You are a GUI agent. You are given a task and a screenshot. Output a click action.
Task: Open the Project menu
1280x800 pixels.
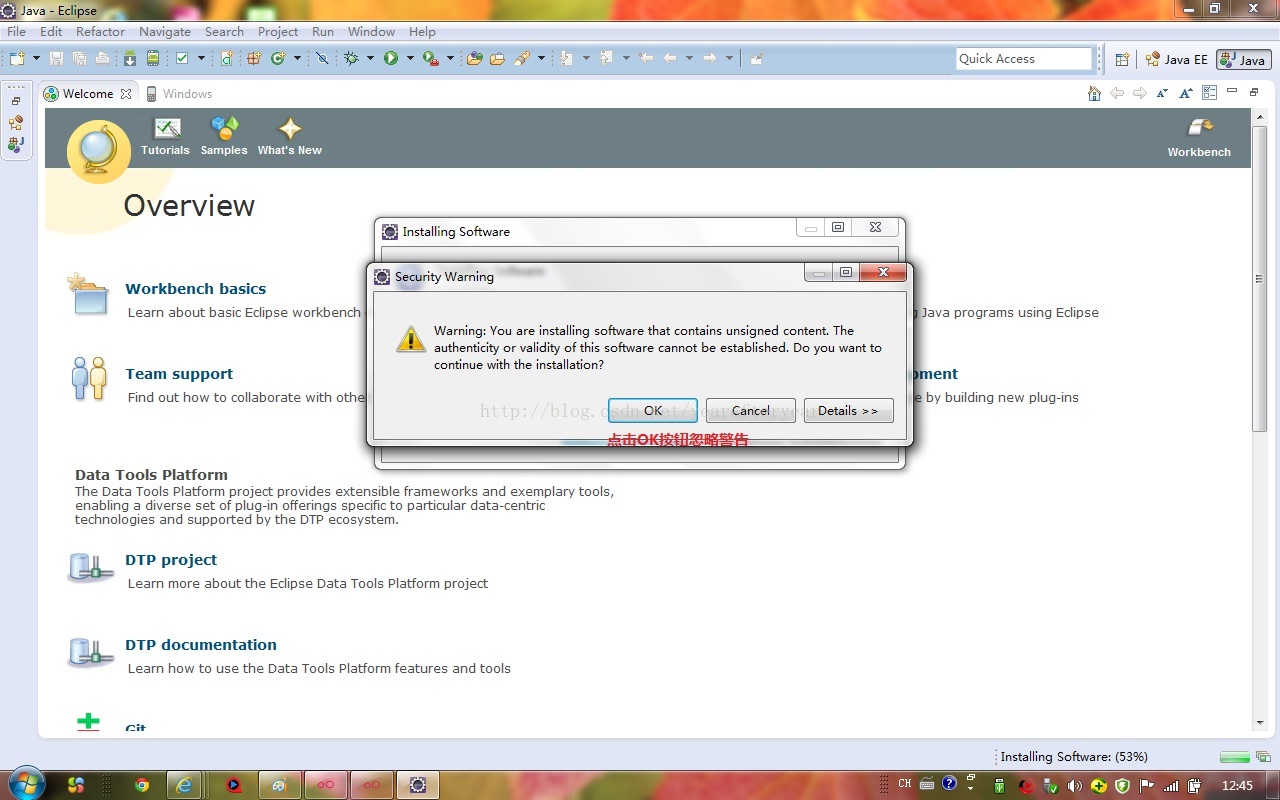(x=278, y=31)
